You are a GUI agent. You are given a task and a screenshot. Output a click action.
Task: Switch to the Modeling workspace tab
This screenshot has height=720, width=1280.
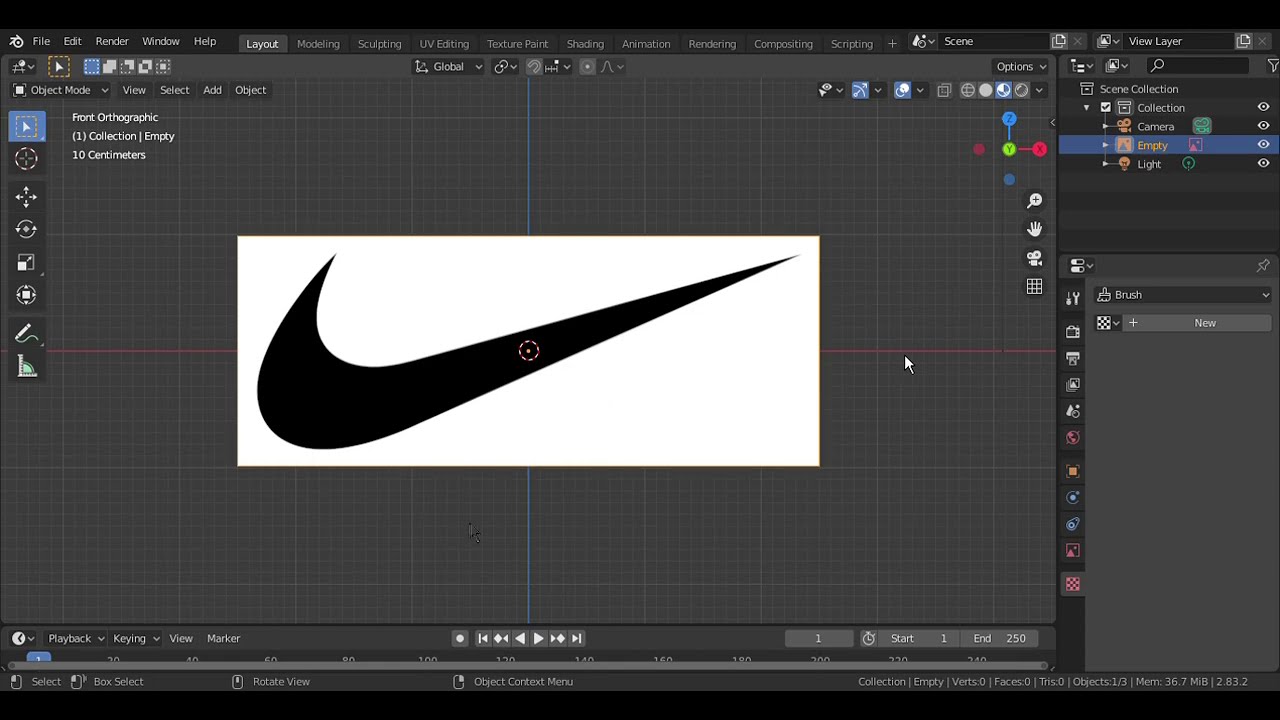(x=318, y=43)
